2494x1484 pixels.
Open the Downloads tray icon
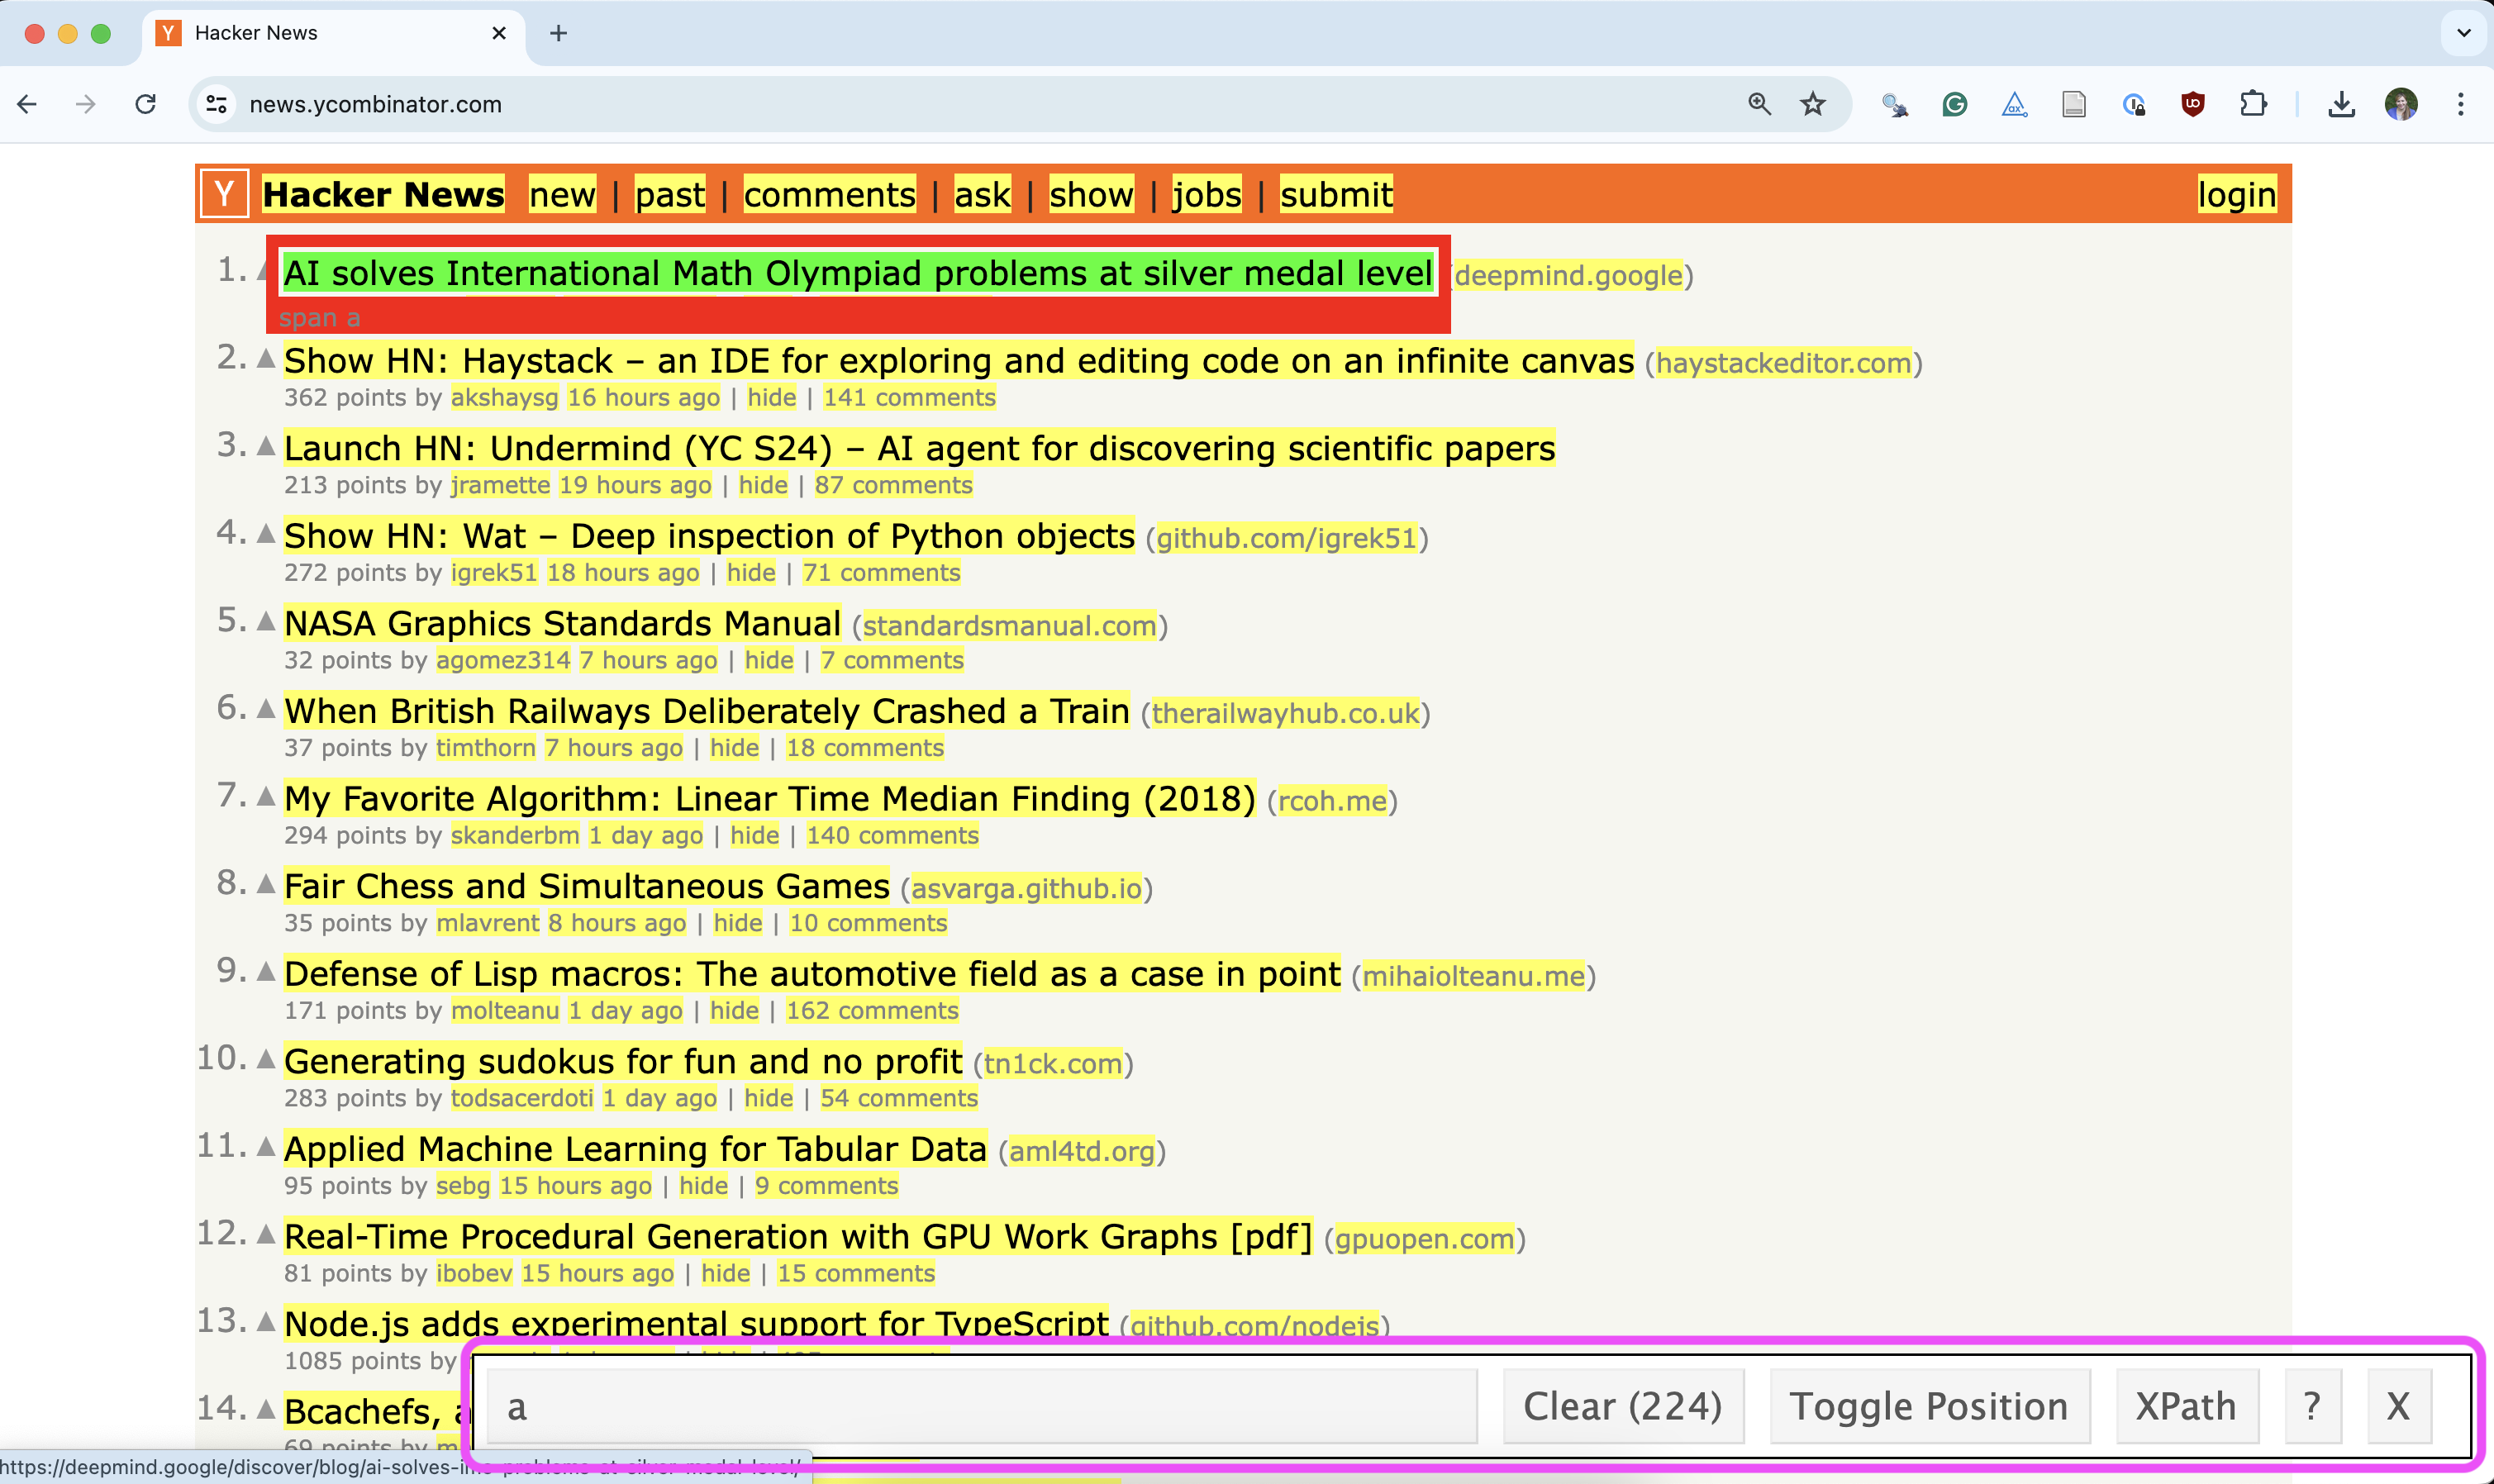[2341, 104]
